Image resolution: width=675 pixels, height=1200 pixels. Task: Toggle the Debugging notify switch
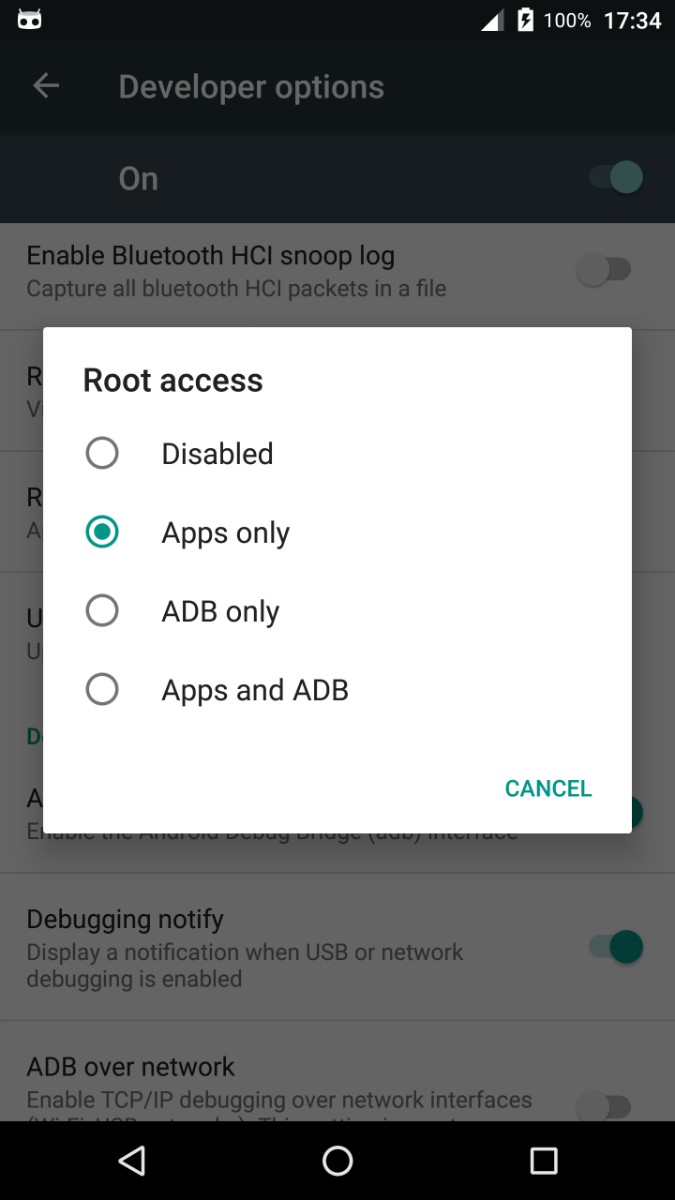tap(614, 946)
